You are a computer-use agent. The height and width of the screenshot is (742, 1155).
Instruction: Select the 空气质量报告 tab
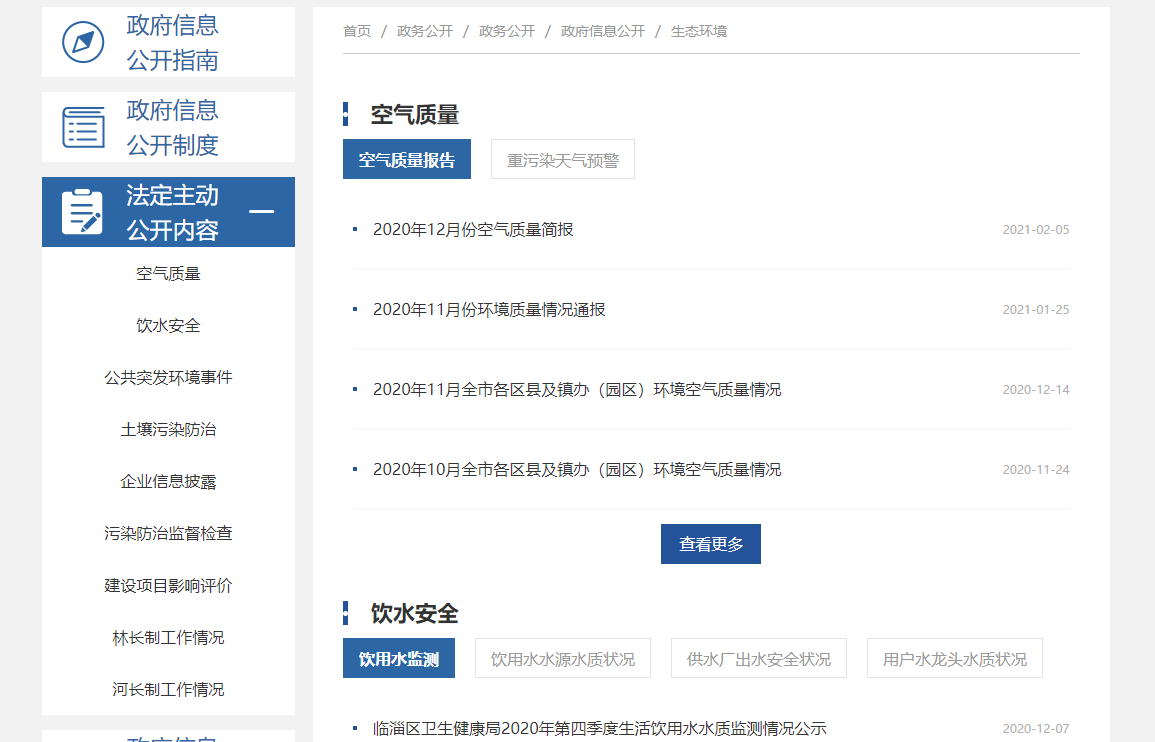tap(406, 160)
